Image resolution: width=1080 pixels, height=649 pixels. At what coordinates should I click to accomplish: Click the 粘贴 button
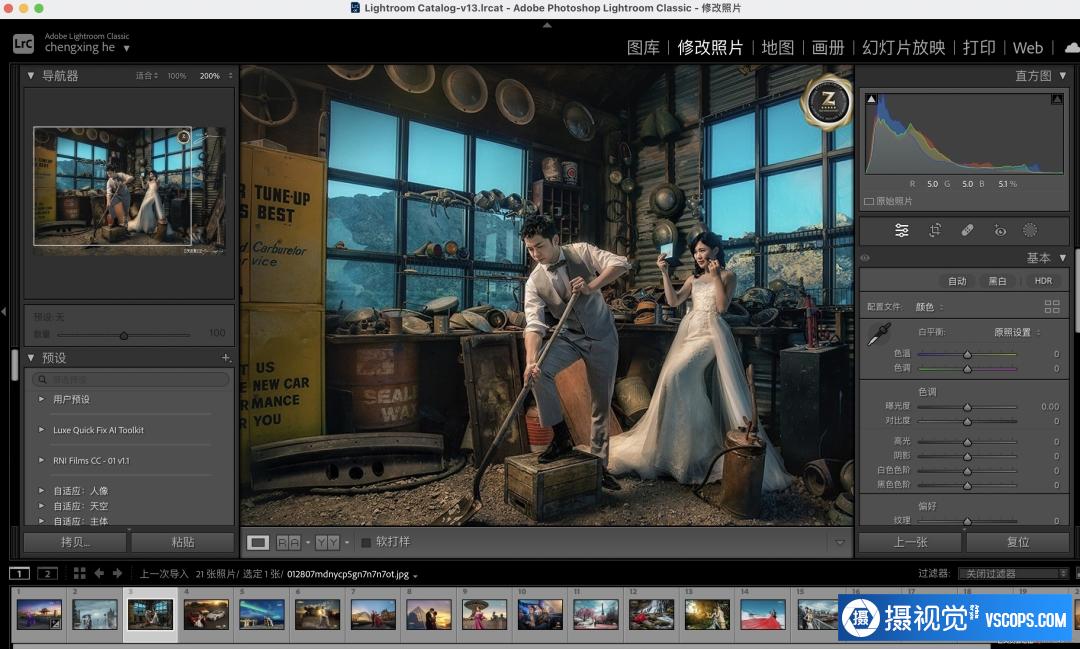(183, 542)
